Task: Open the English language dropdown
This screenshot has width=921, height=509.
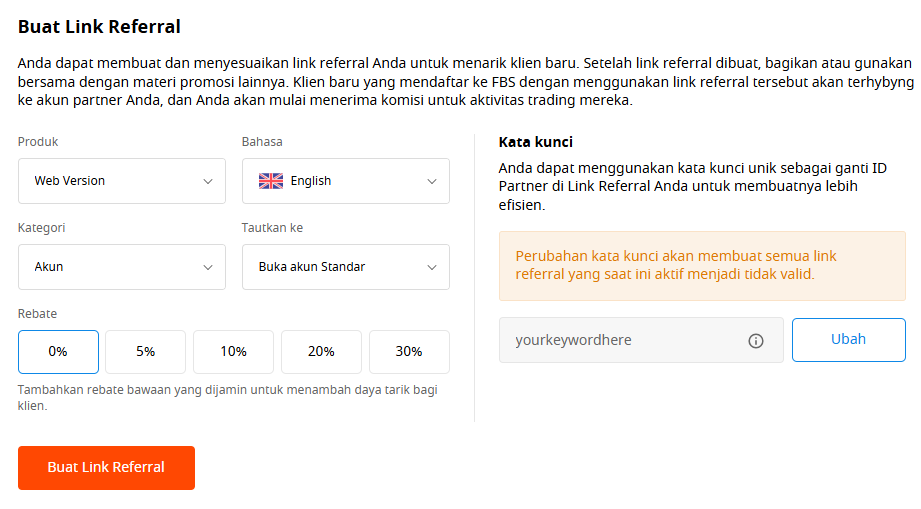Action: [346, 181]
